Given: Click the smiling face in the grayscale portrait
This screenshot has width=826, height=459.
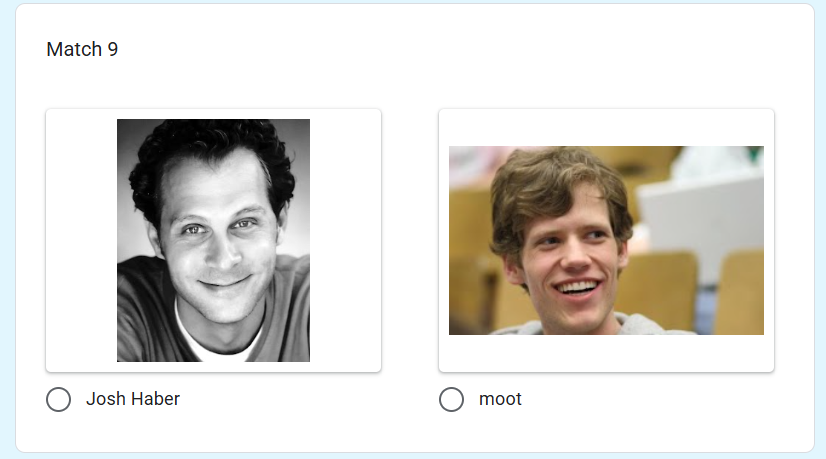Looking at the screenshot, I should (221, 248).
